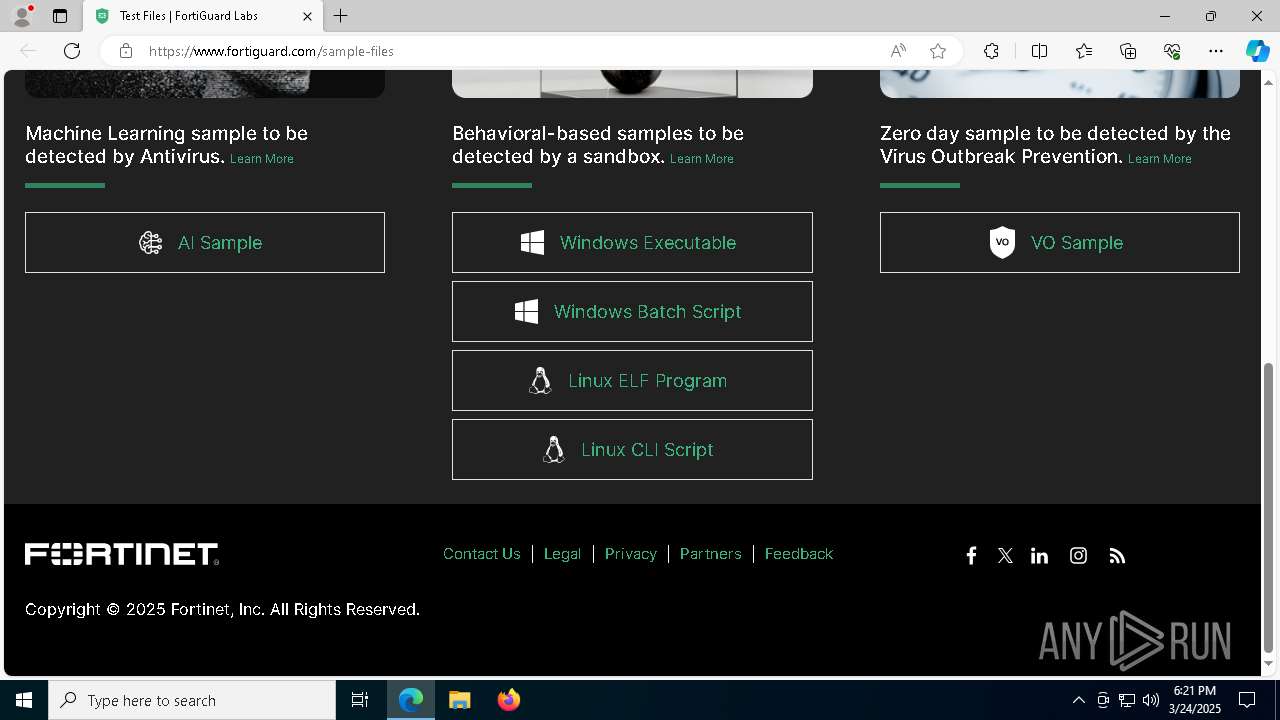Image resolution: width=1280 pixels, height=720 pixels.
Task: Open Fortinet's LinkedIn icon
Action: click(1040, 555)
